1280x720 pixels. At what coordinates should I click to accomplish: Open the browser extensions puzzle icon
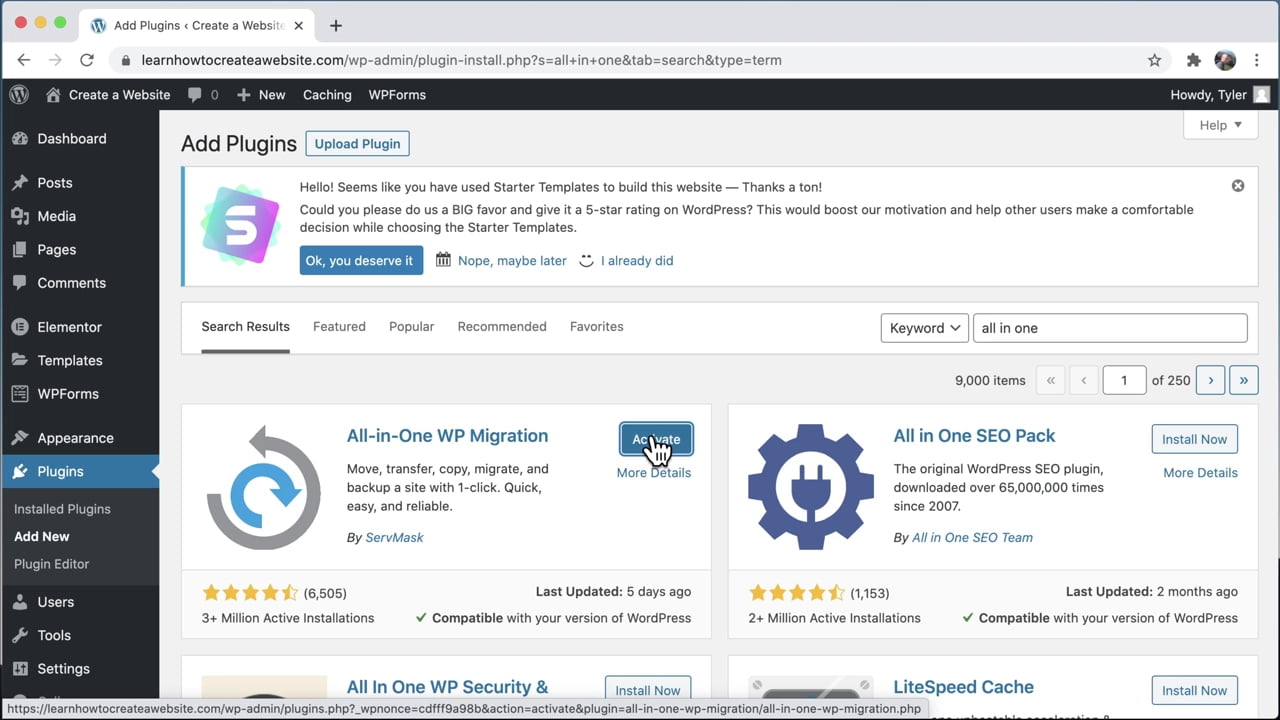click(x=1193, y=60)
